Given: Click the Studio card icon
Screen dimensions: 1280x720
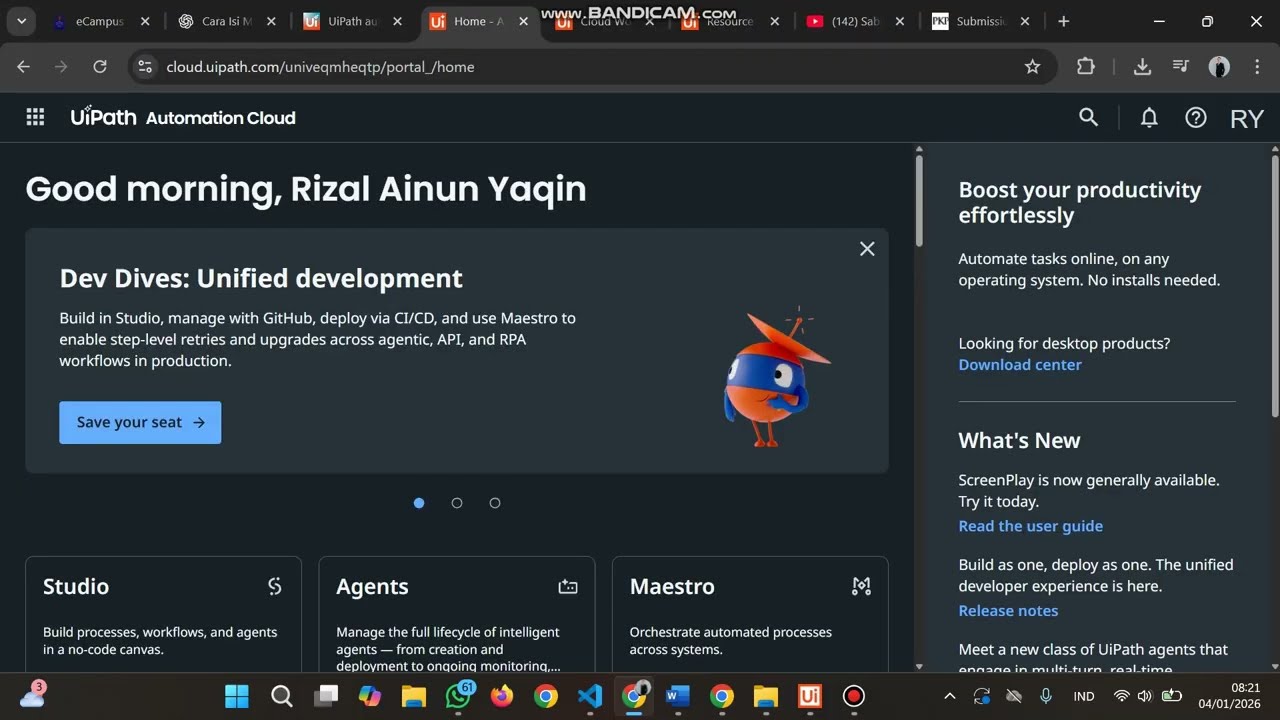Looking at the screenshot, I should tap(275, 586).
